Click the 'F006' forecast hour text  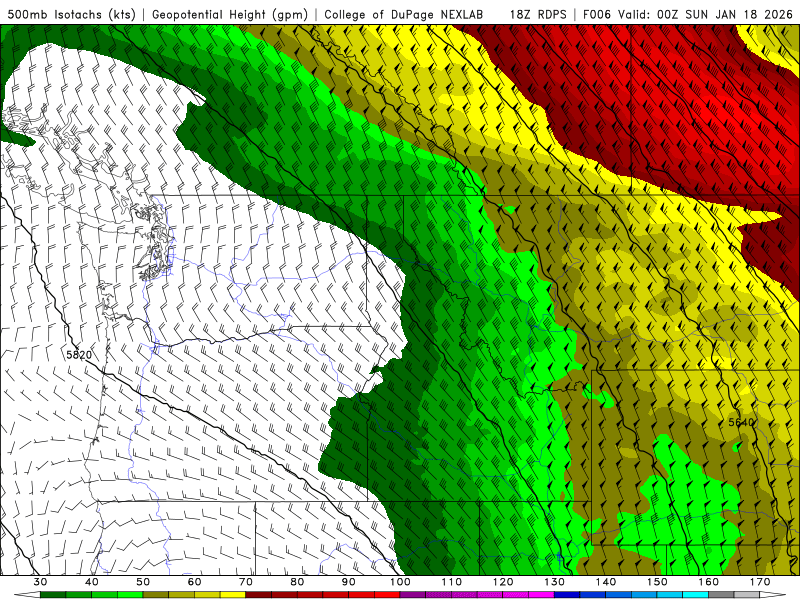click(597, 14)
